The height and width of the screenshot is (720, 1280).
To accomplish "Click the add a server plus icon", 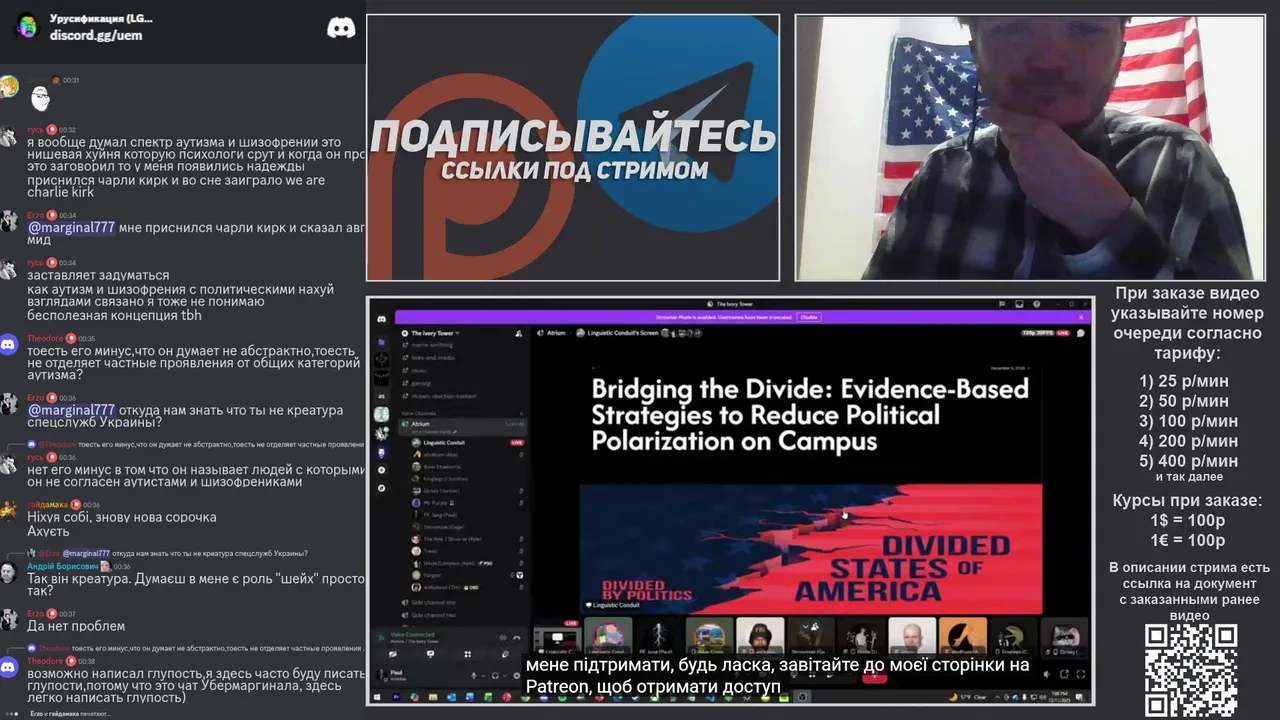I will pyautogui.click(x=381, y=470).
